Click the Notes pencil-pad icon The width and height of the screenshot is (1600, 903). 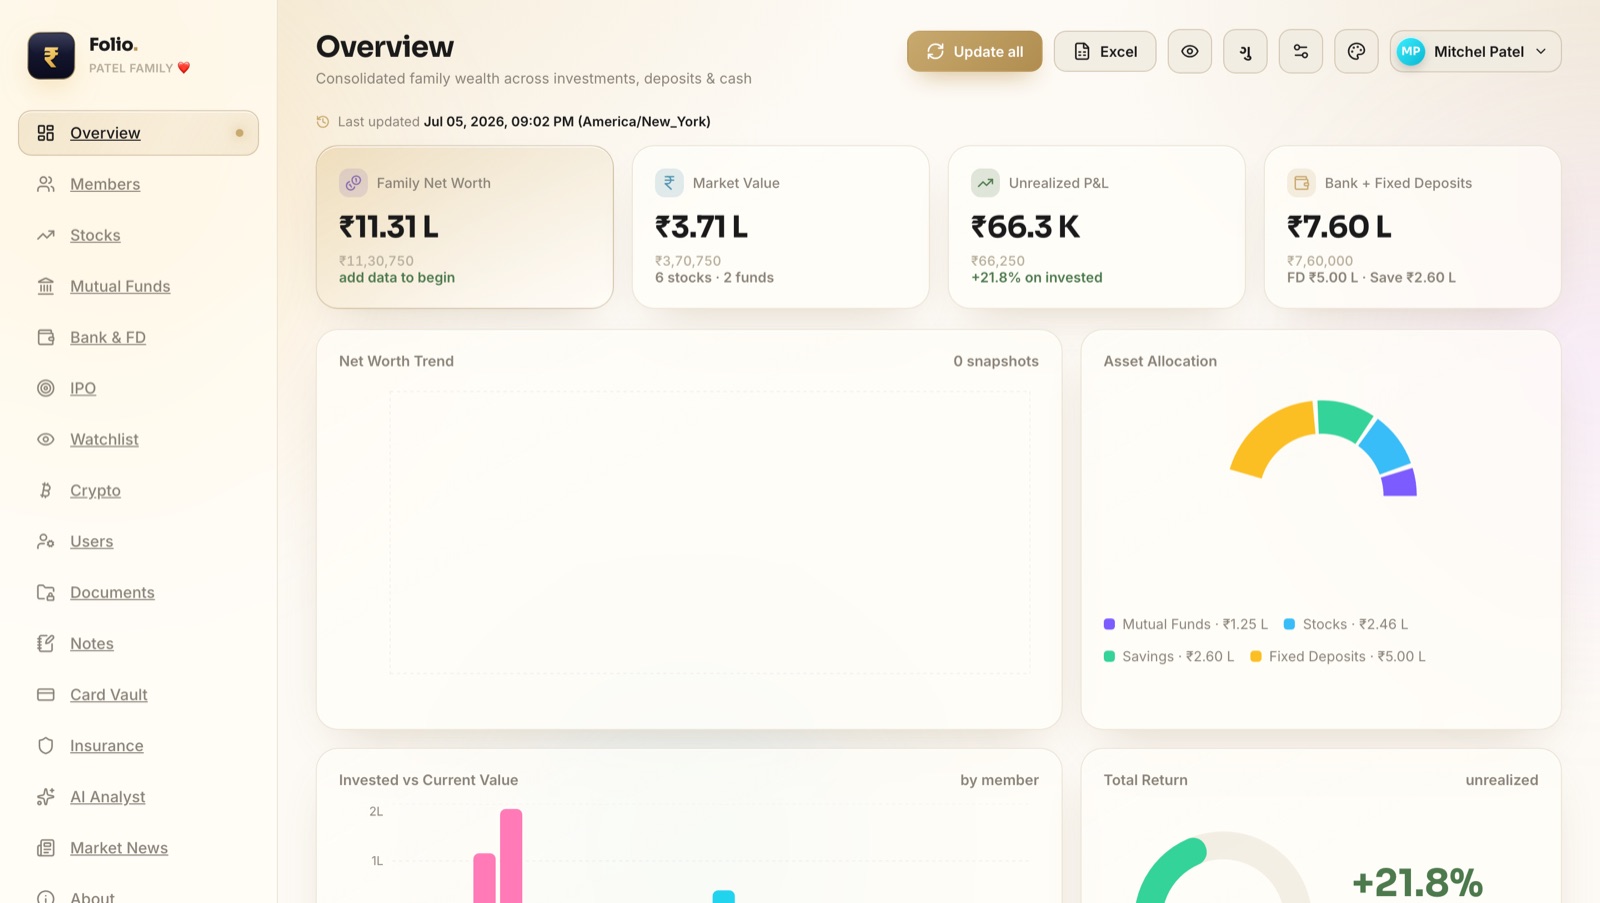pyautogui.click(x=46, y=643)
